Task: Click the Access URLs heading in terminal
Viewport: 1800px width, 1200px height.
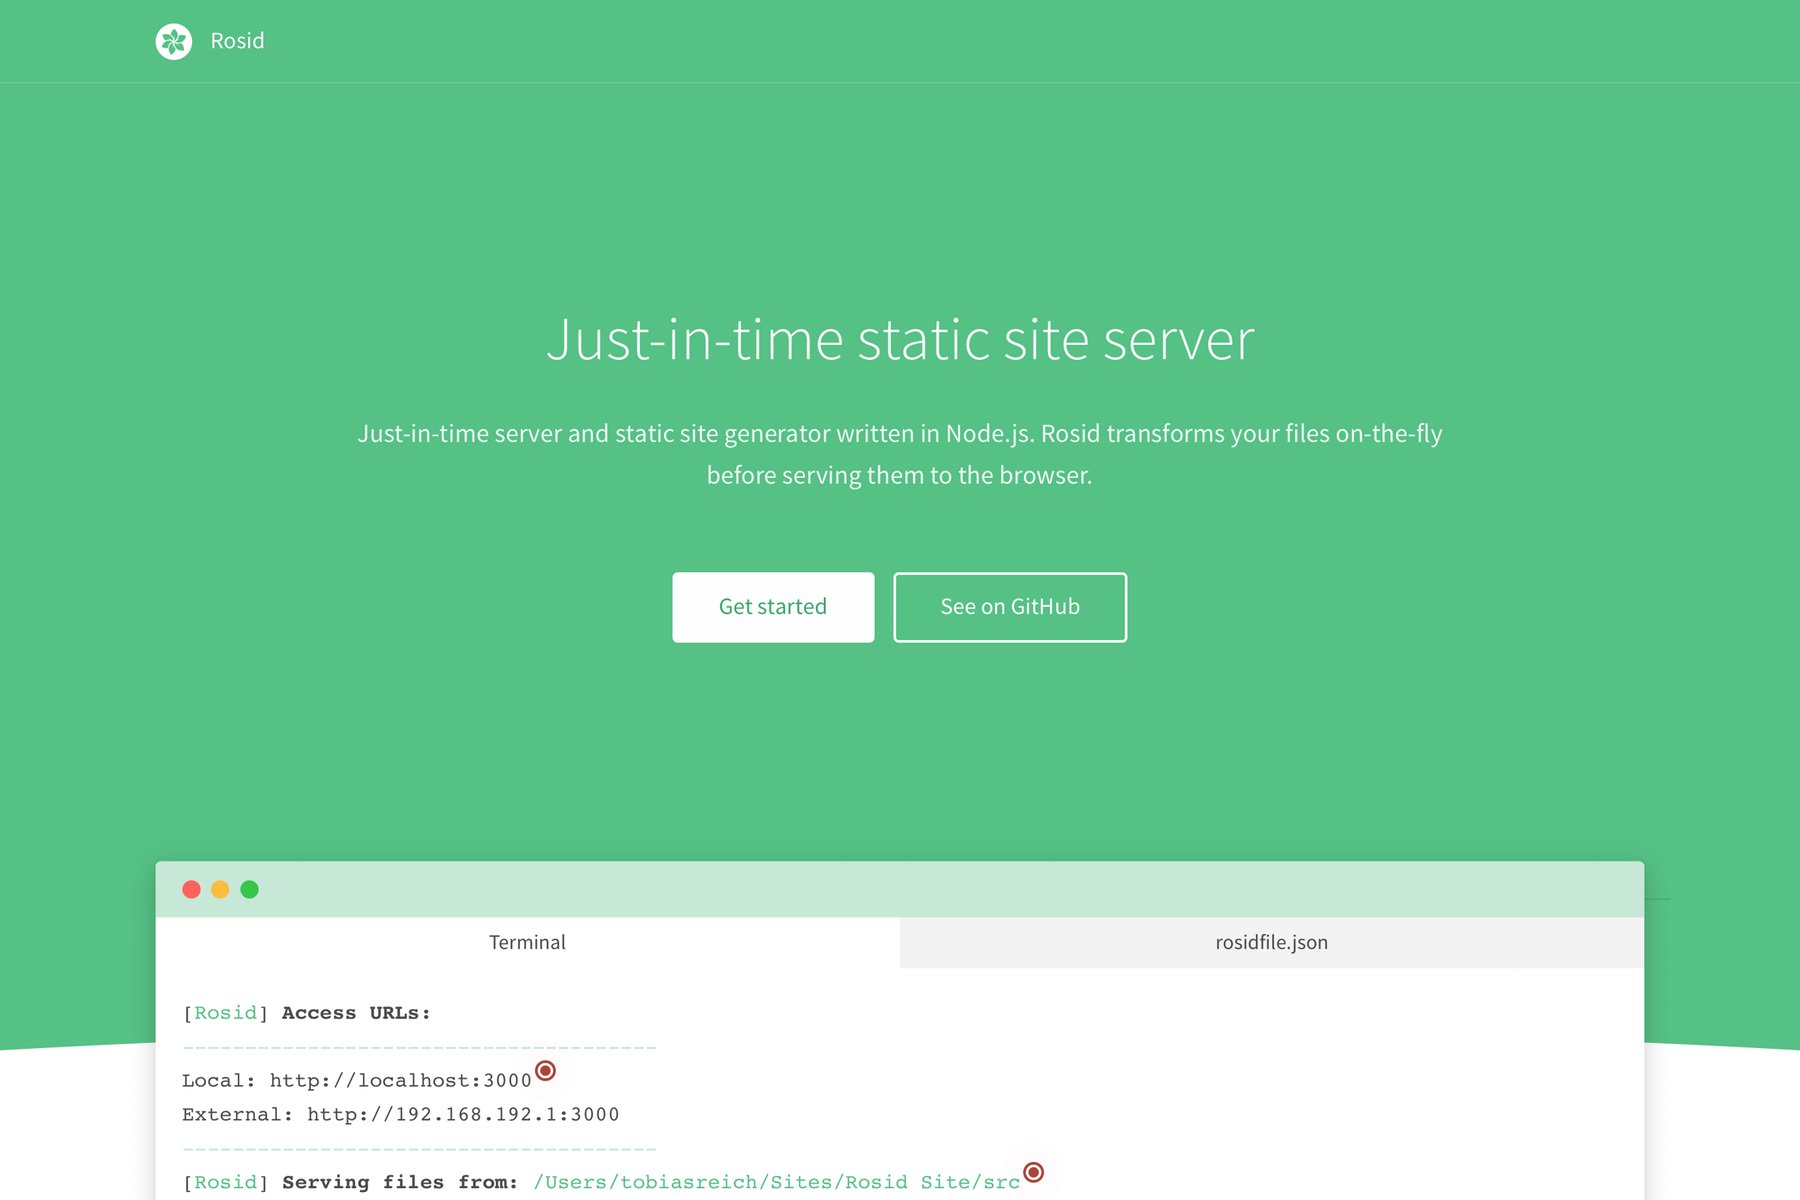Action: [355, 1013]
